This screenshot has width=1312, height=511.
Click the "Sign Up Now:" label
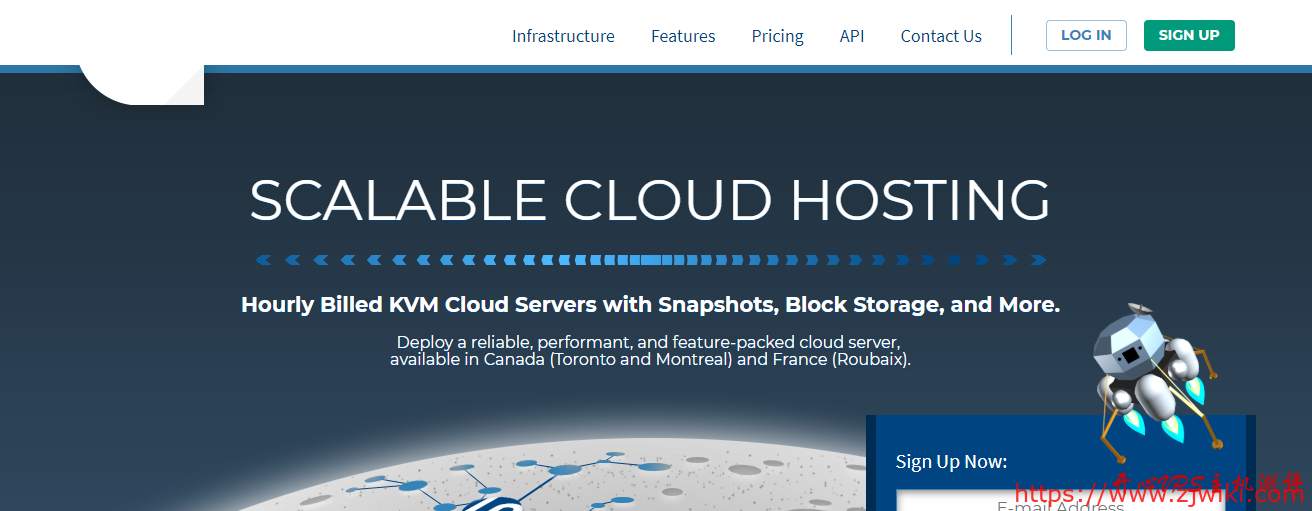pyautogui.click(x=951, y=461)
